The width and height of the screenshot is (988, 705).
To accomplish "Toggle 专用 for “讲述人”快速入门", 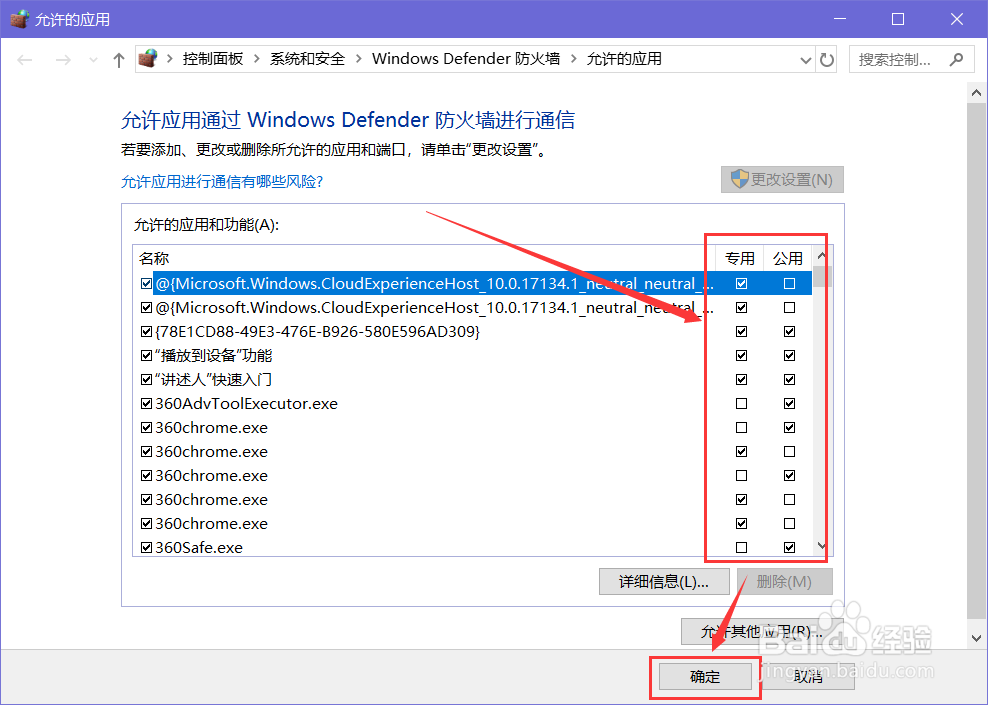I will click(742, 379).
